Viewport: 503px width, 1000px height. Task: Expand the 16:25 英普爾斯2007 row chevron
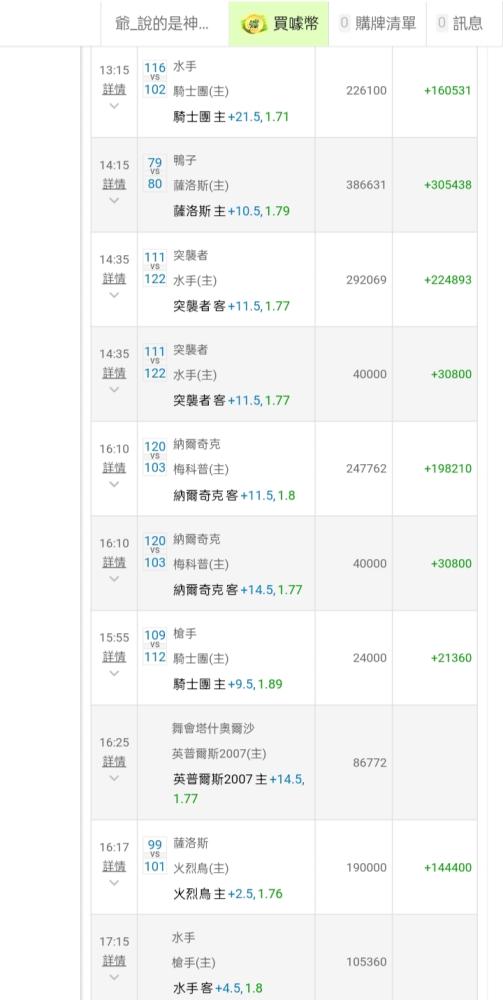point(114,778)
